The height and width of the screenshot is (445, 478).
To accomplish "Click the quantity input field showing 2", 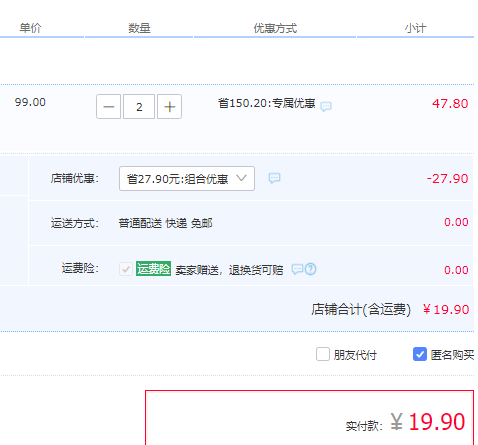I will click(139, 107).
